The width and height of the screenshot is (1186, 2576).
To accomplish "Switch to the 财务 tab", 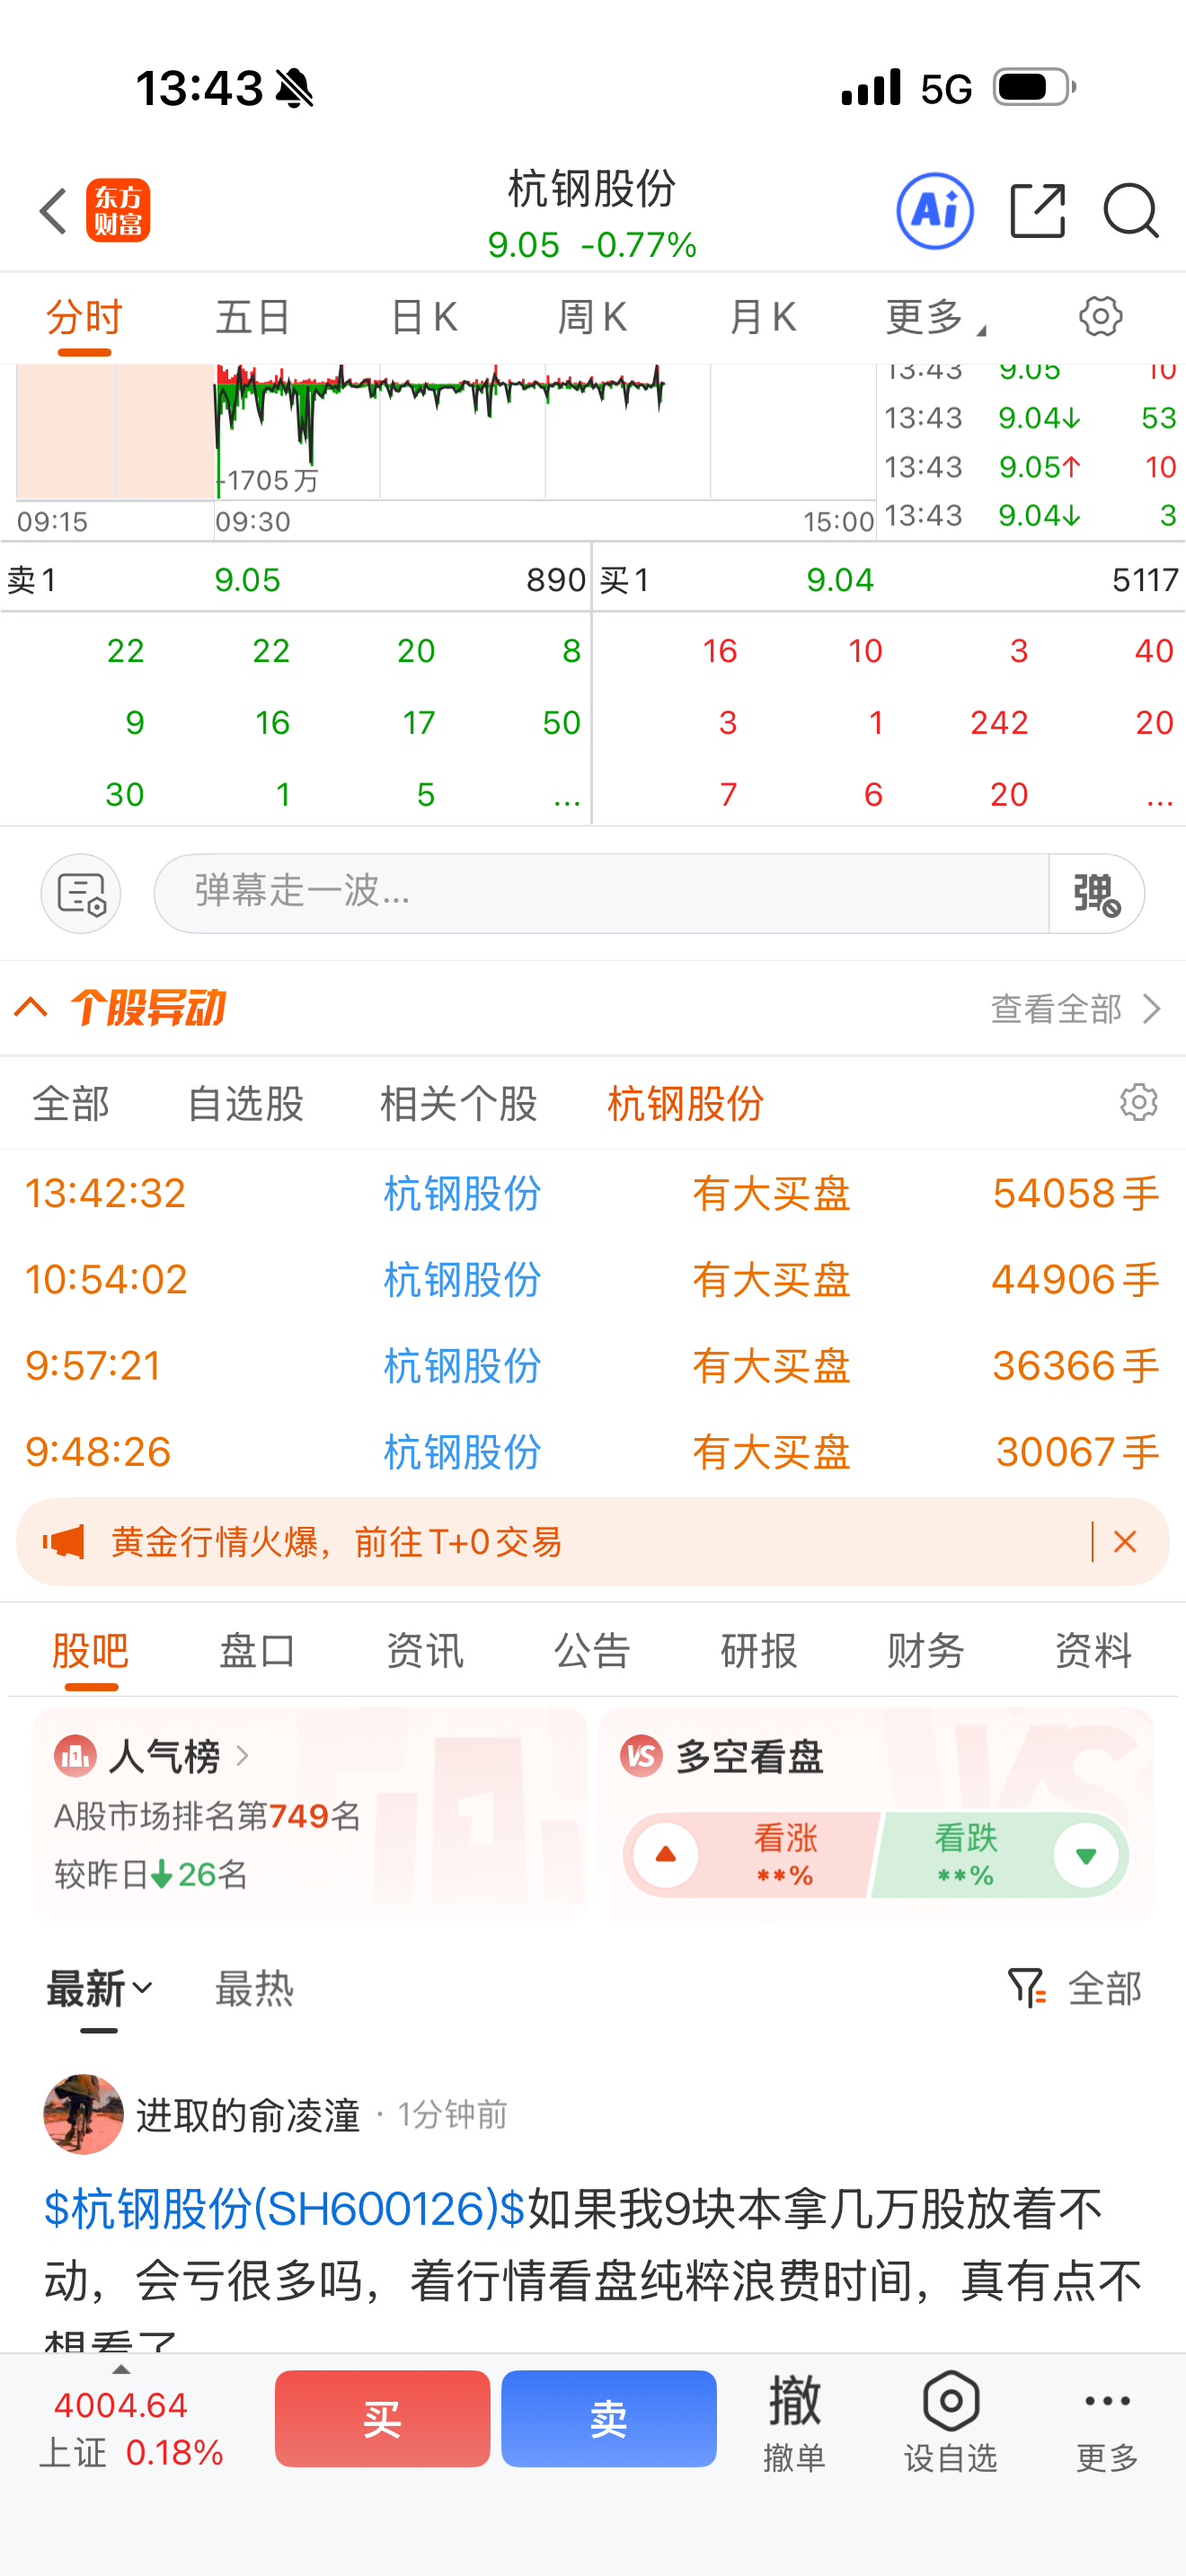I will [x=926, y=1650].
